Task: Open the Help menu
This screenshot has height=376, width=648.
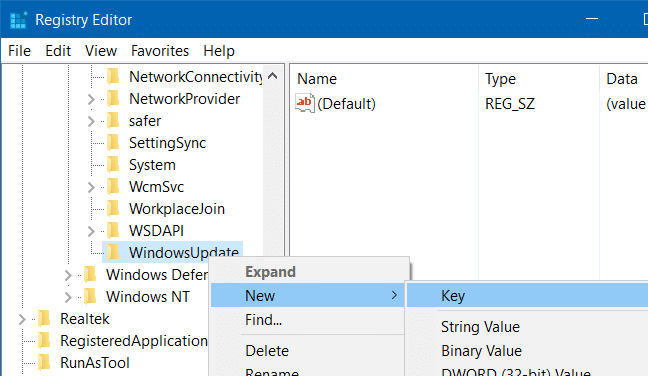Action: coord(219,51)
